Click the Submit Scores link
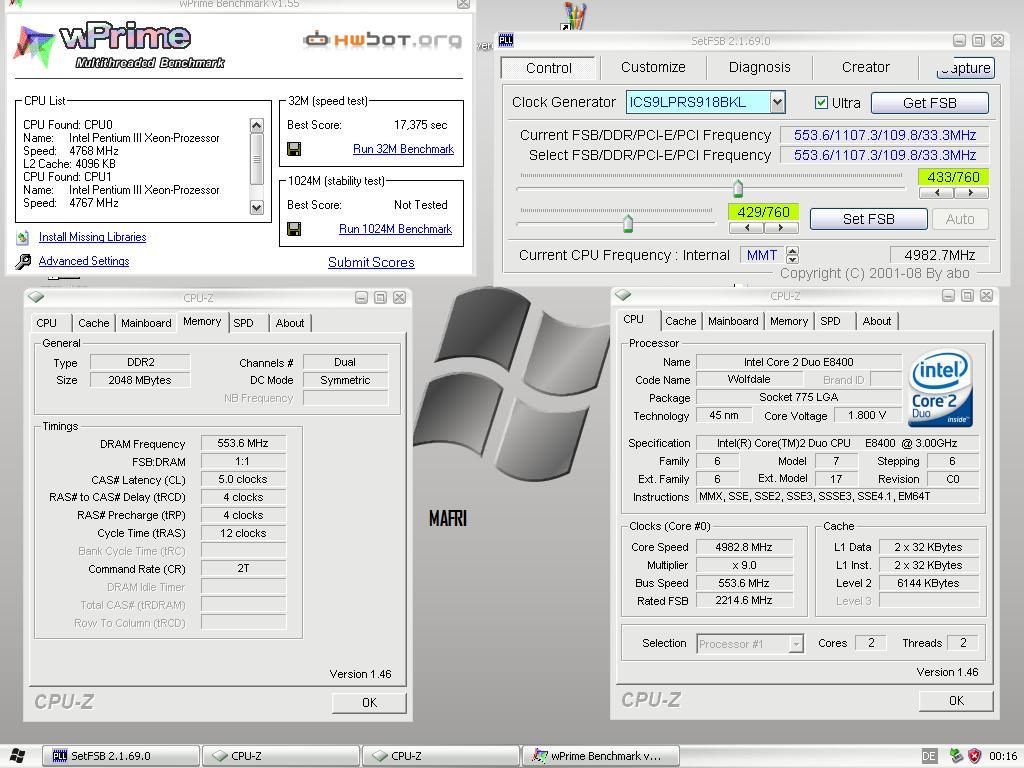Screen dimensions: 1024x768 tap(371, 263)
